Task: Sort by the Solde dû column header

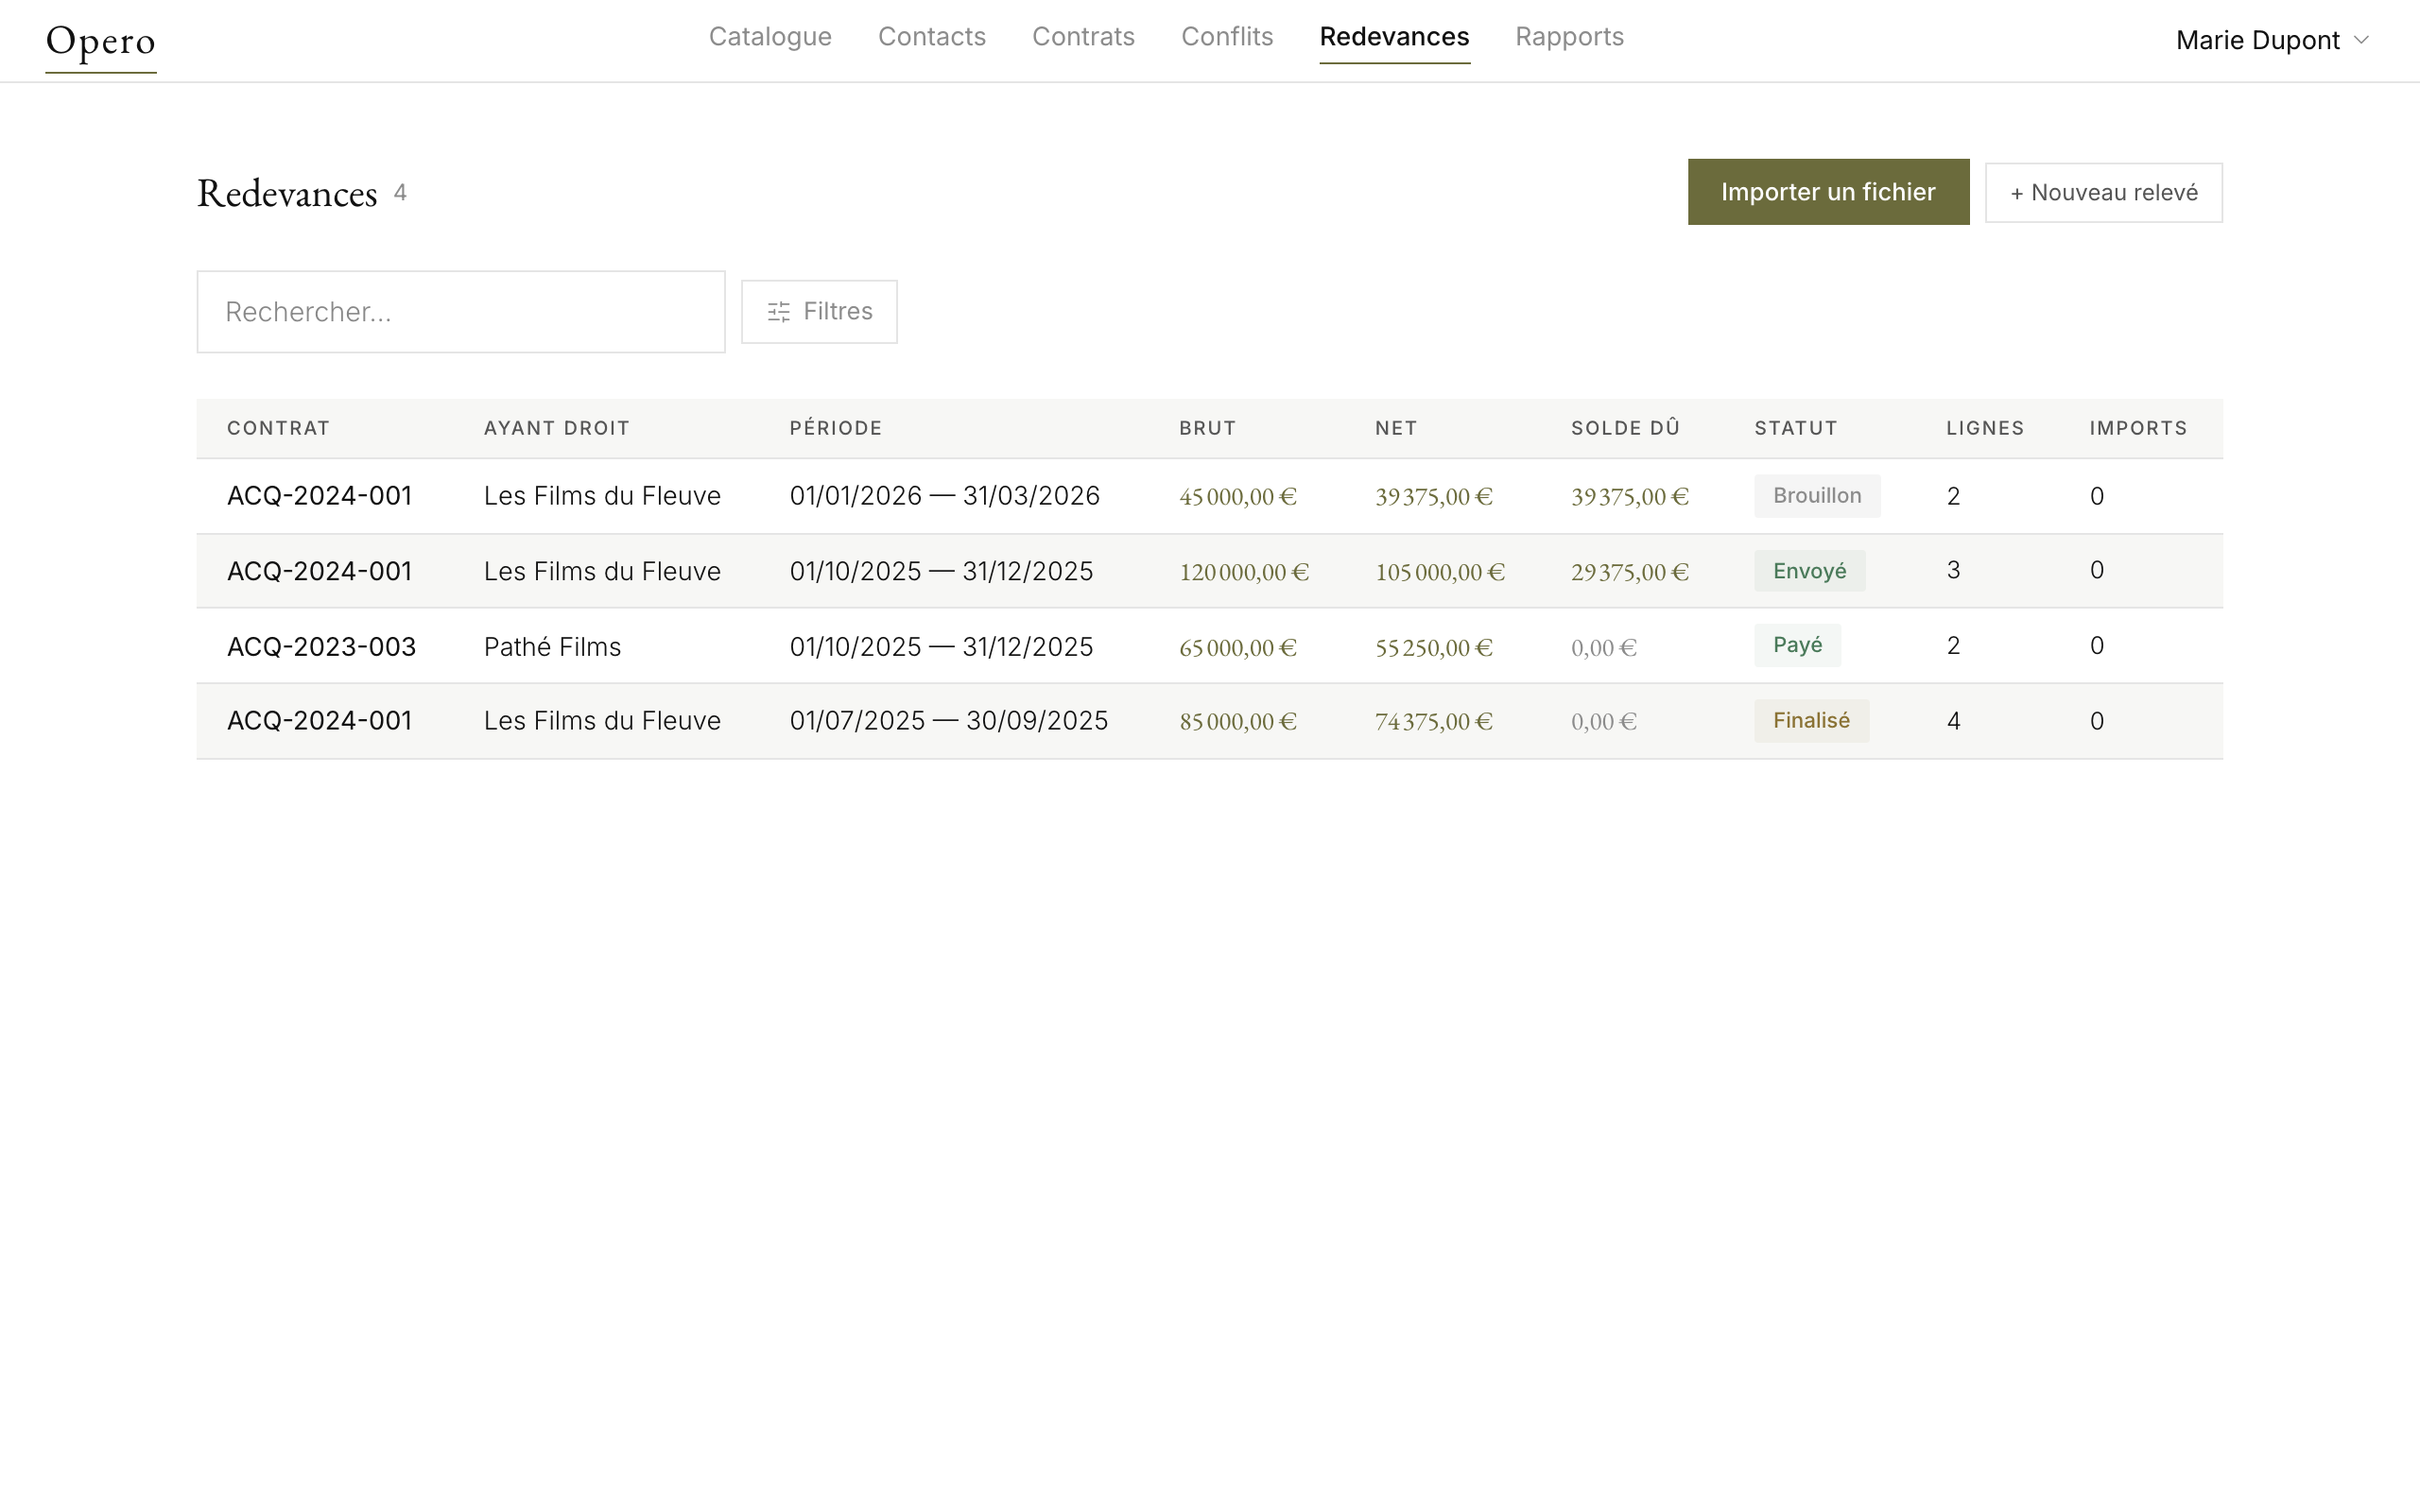Action: point(1624,428)
